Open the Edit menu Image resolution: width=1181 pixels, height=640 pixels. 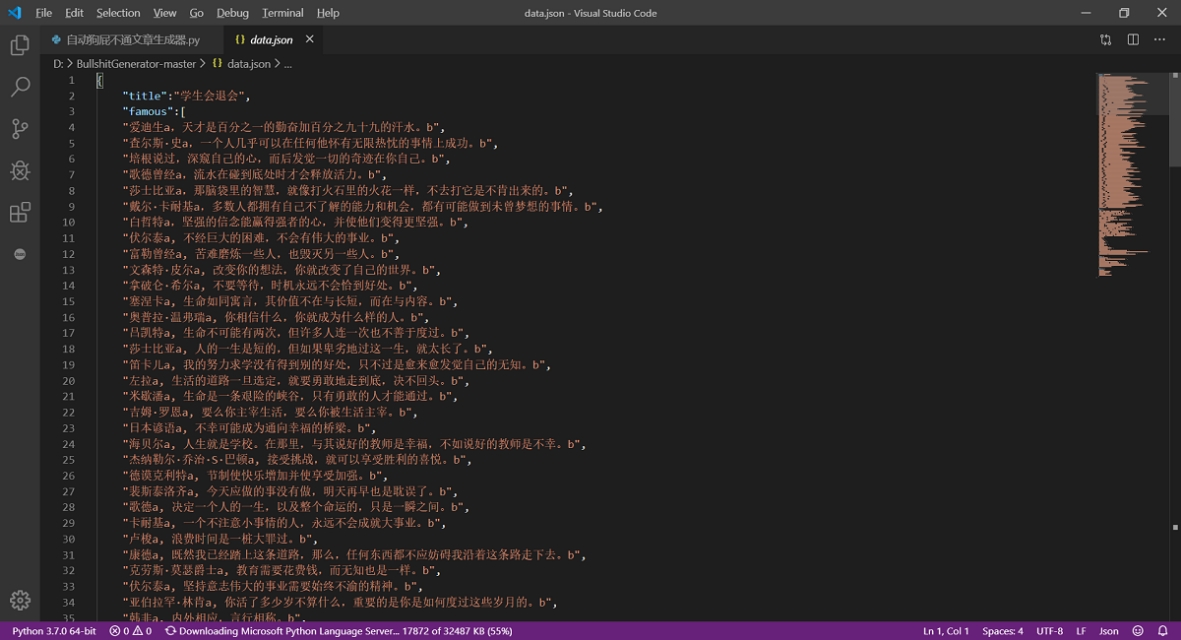pyautogui.click(x=74, y=13)
